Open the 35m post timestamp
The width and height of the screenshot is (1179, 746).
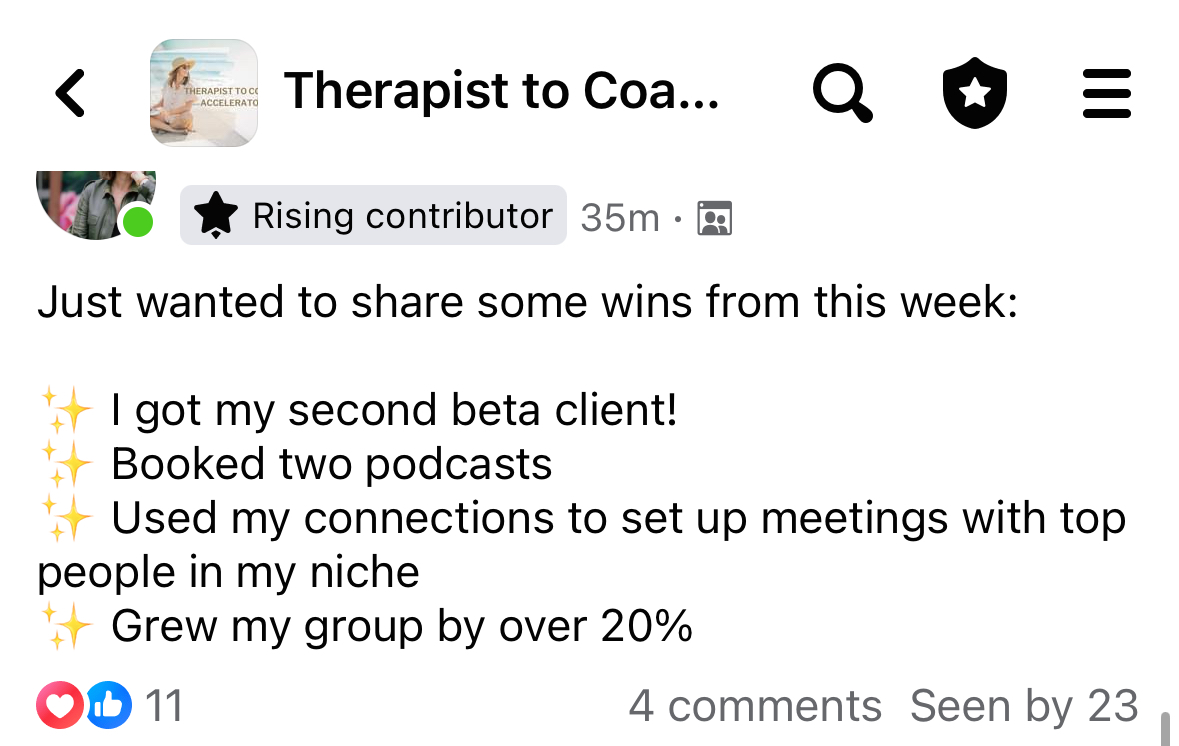(620, 217)
